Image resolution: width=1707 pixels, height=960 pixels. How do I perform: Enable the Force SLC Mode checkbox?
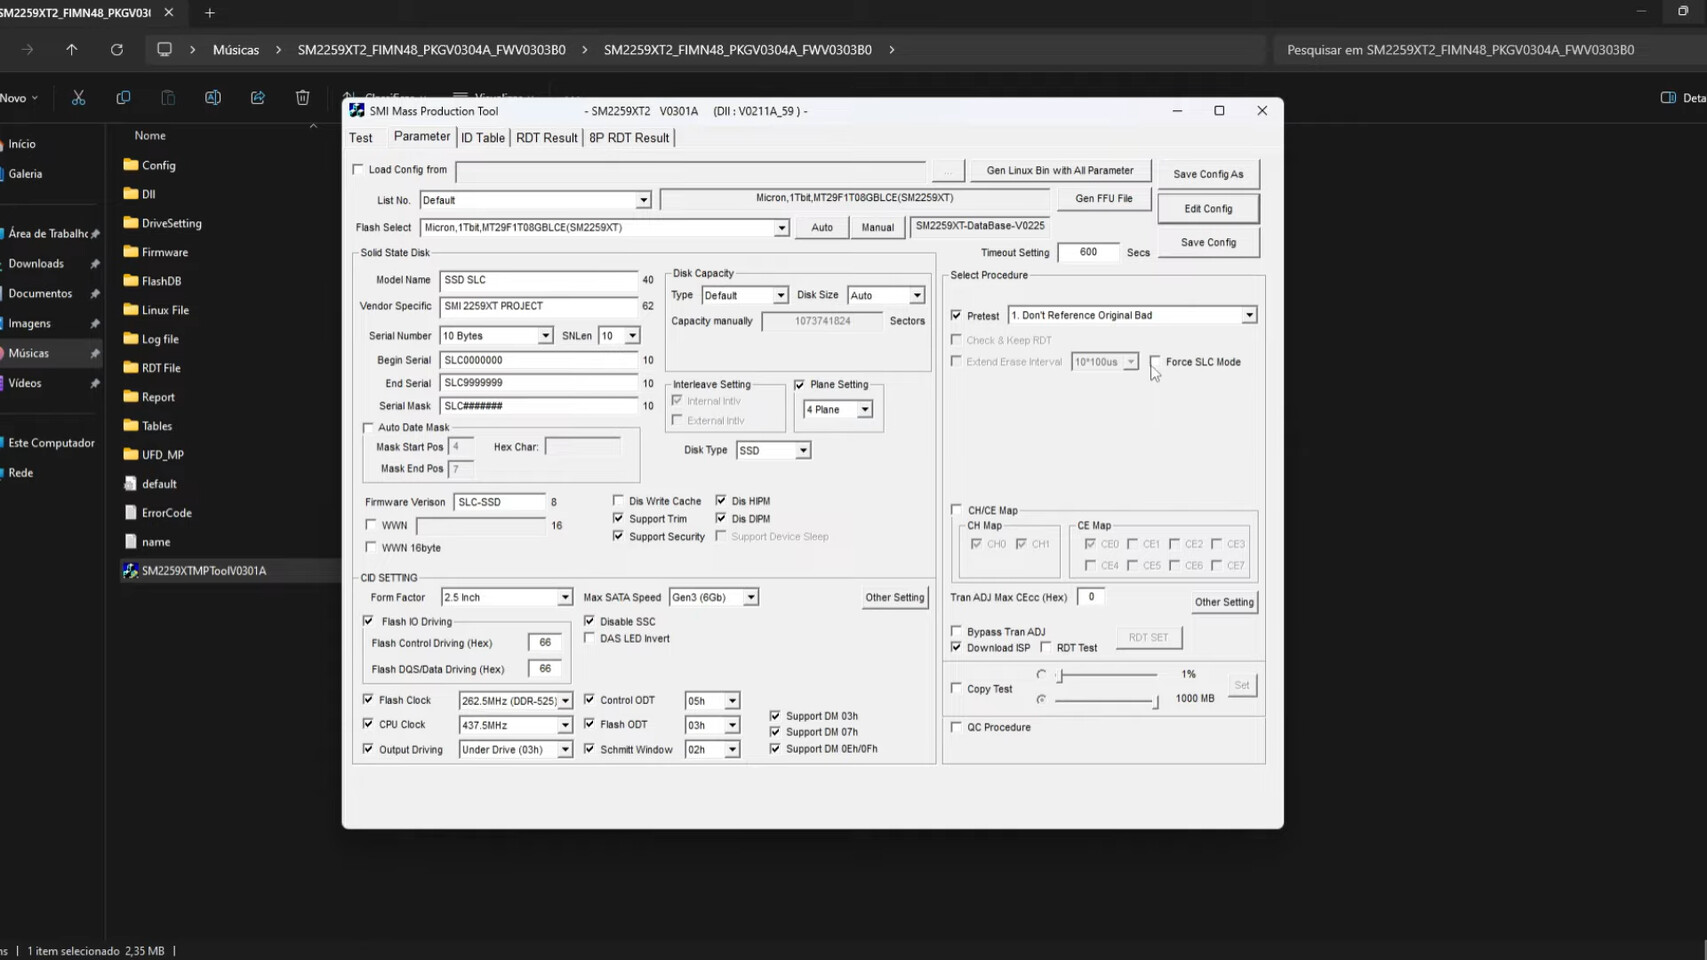(1156, 362)
